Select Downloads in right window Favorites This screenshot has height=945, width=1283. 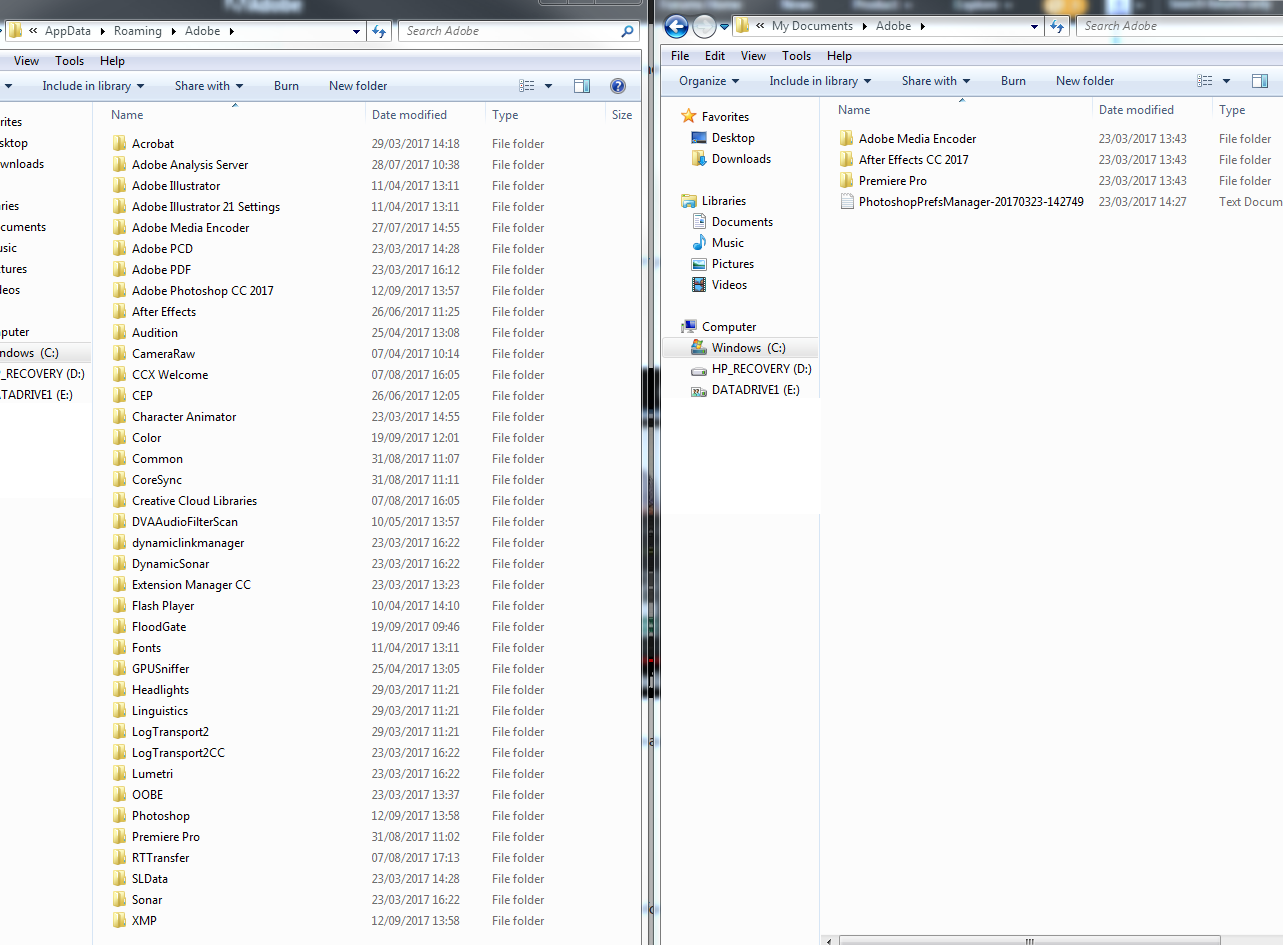741,159
